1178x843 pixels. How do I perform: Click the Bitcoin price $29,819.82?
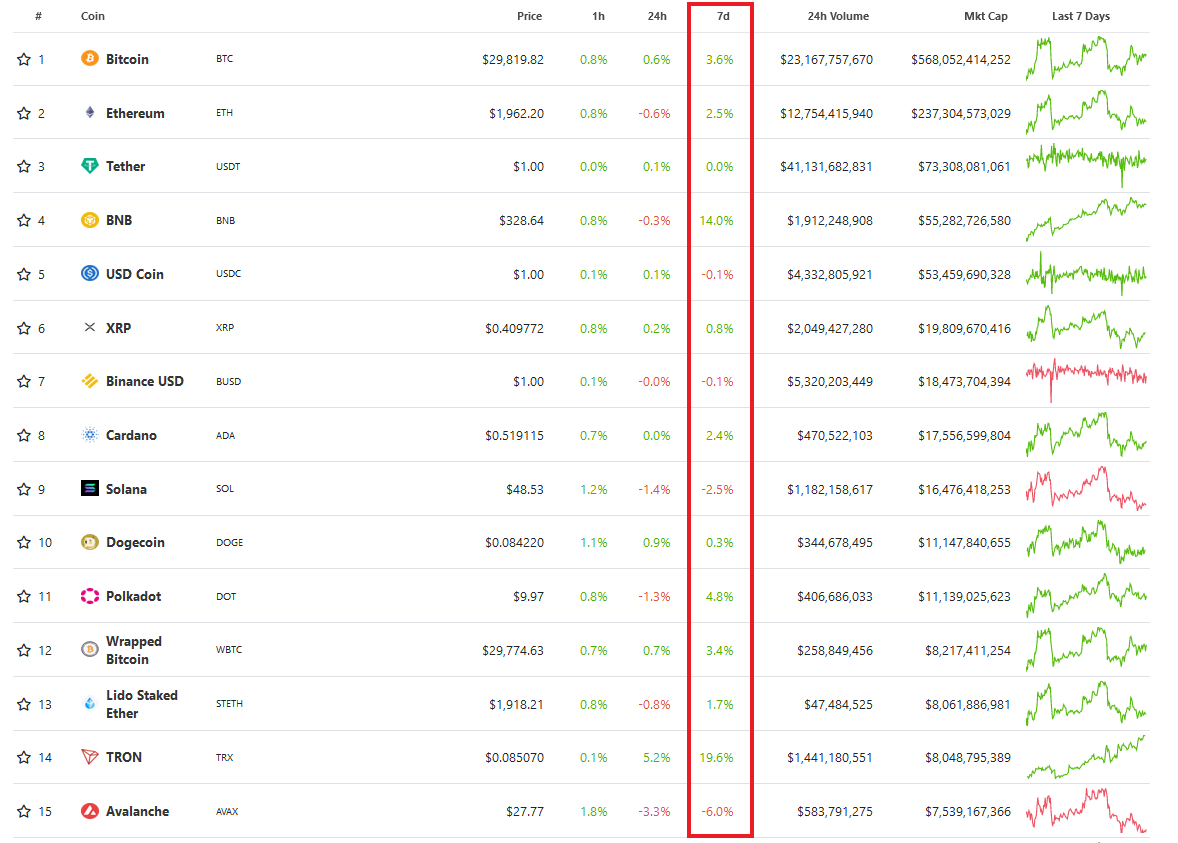(513, 59)
